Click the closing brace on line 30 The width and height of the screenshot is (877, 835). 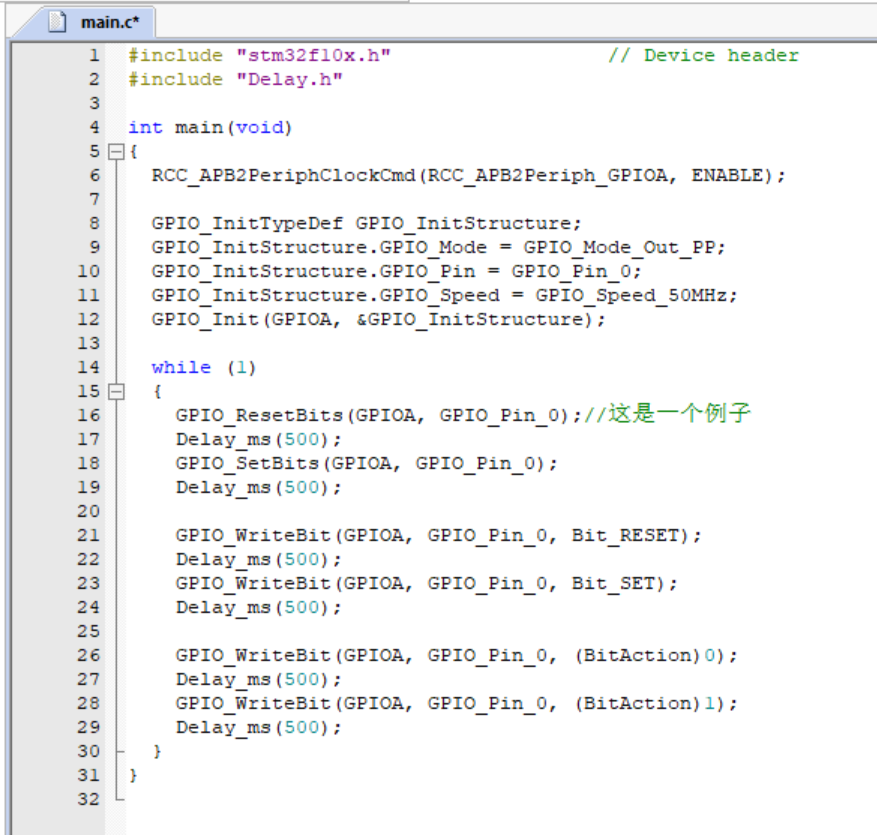coord(157,751)
